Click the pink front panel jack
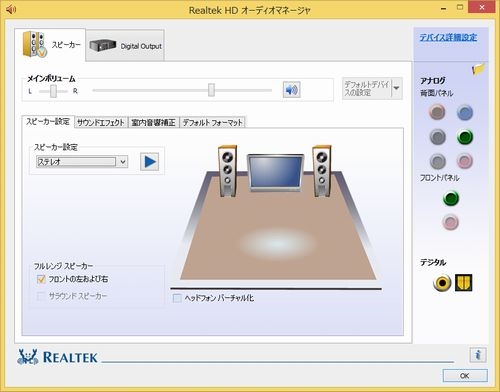Viewport: 500px width, 392px height. (451, 222)
